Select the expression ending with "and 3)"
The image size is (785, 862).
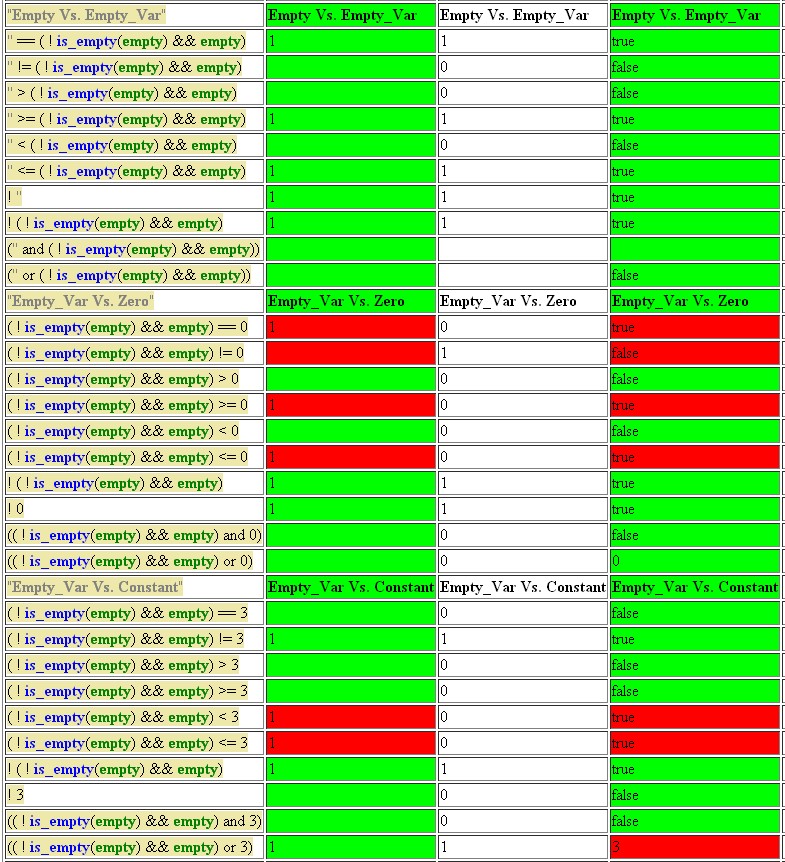pyautogui.click(x=135, y=821)
